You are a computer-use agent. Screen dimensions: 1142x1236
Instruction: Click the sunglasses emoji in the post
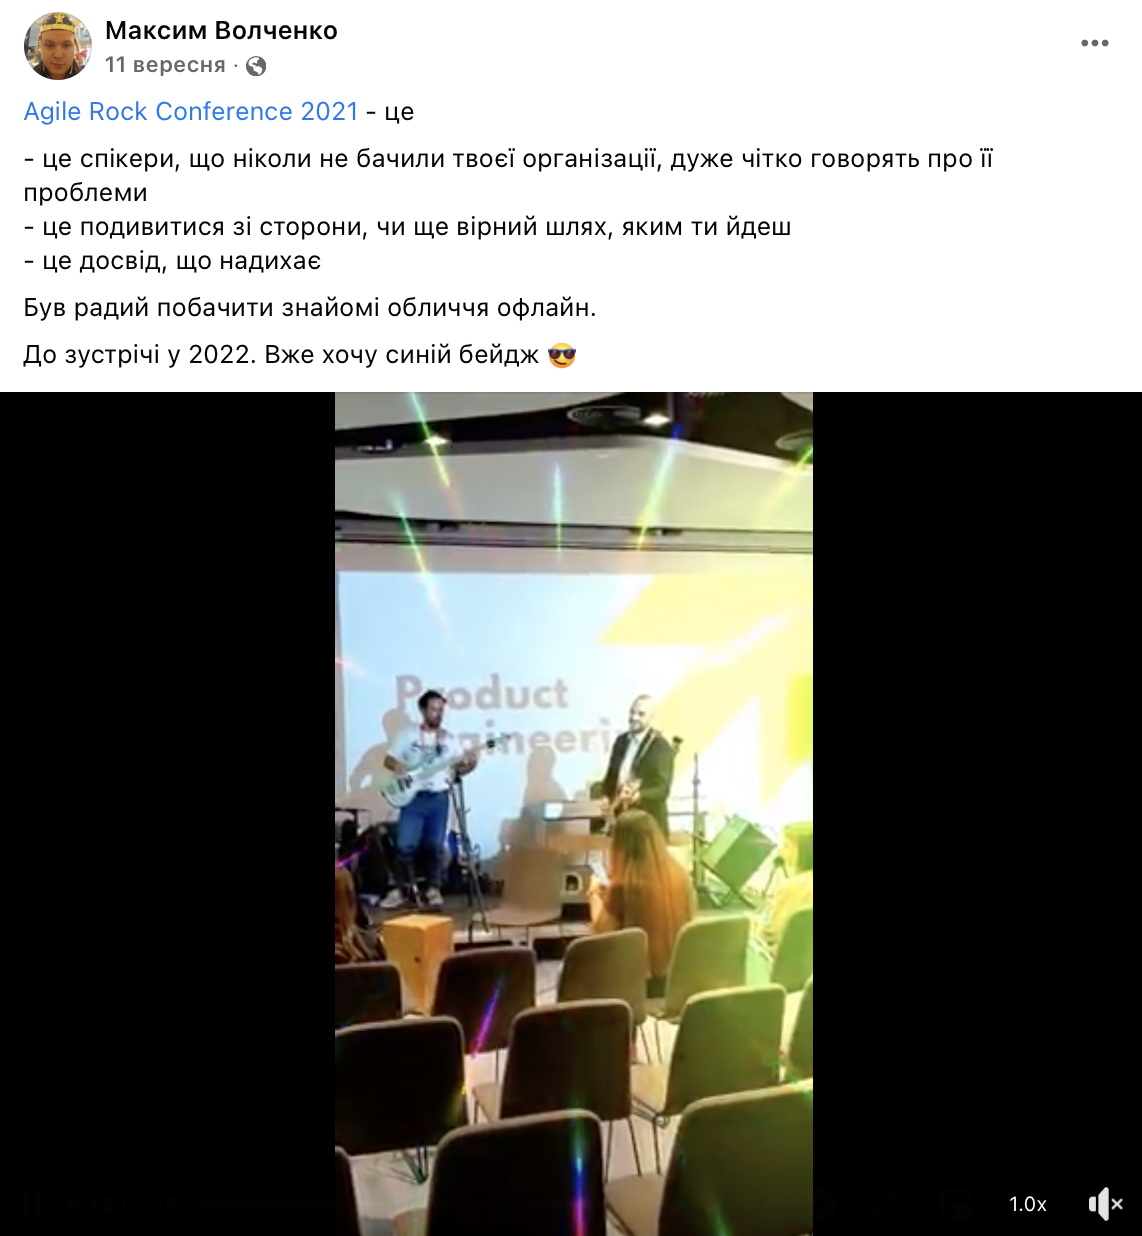562,355
